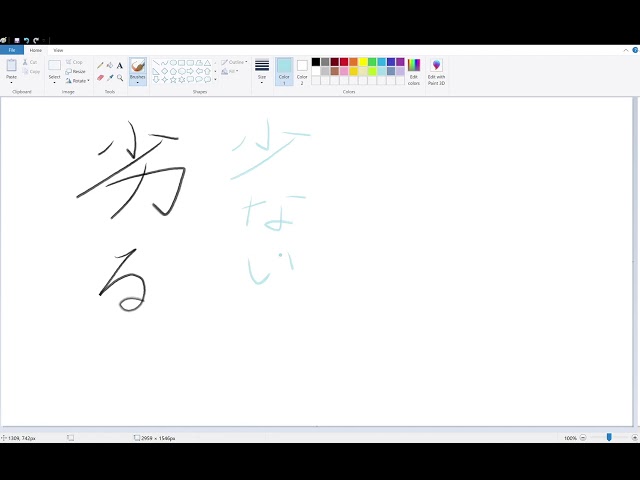Click the Undo arrow in the quick access toolbar
This screenshot has height=480, width=640.
(27, 40)
